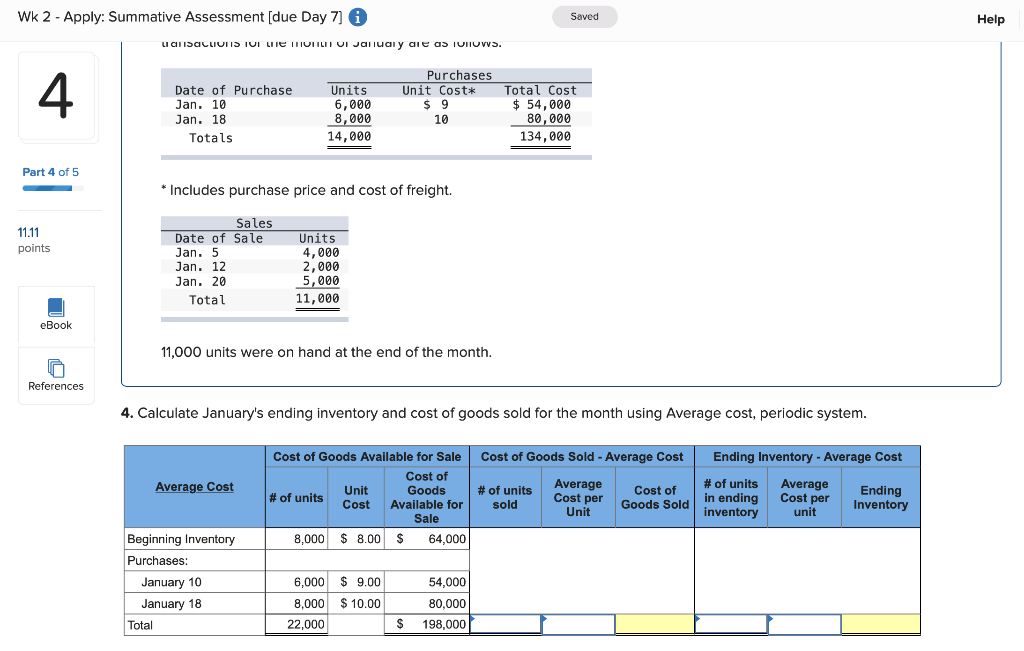Click the Help link

(x=990, y=19)
